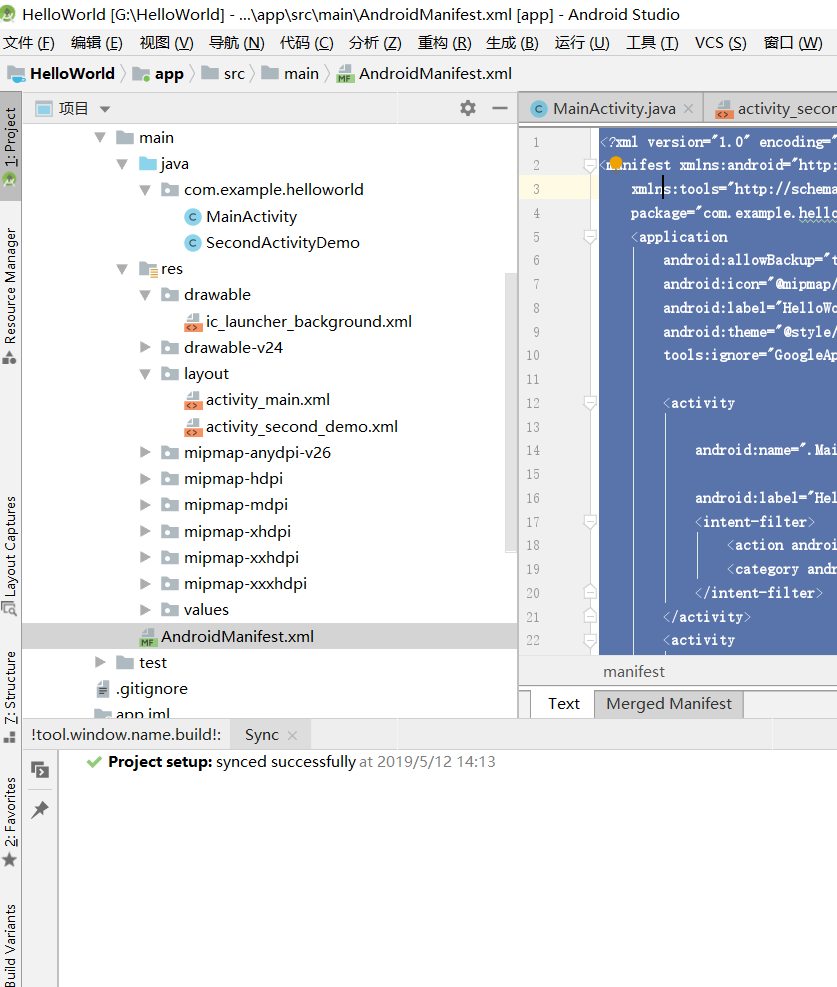Viewport: 837px width, 987px height.
Task: Switch to the MainActivity.java editor tab
Action: (x=613, y=109)
